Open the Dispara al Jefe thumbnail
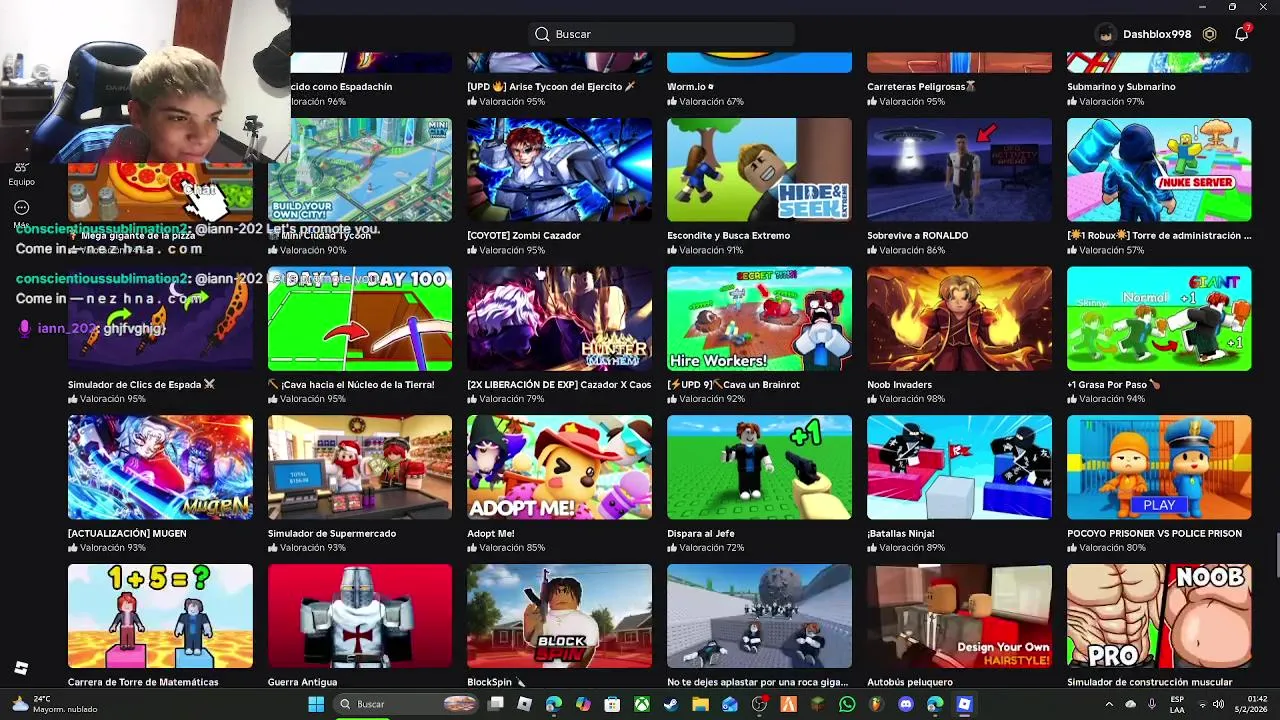Image resolution: width=1280 pixels, height=720 pixels. [759, 467]
